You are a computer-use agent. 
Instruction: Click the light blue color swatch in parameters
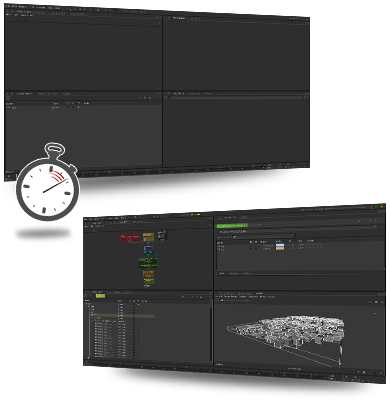click(x=280, y=246)
